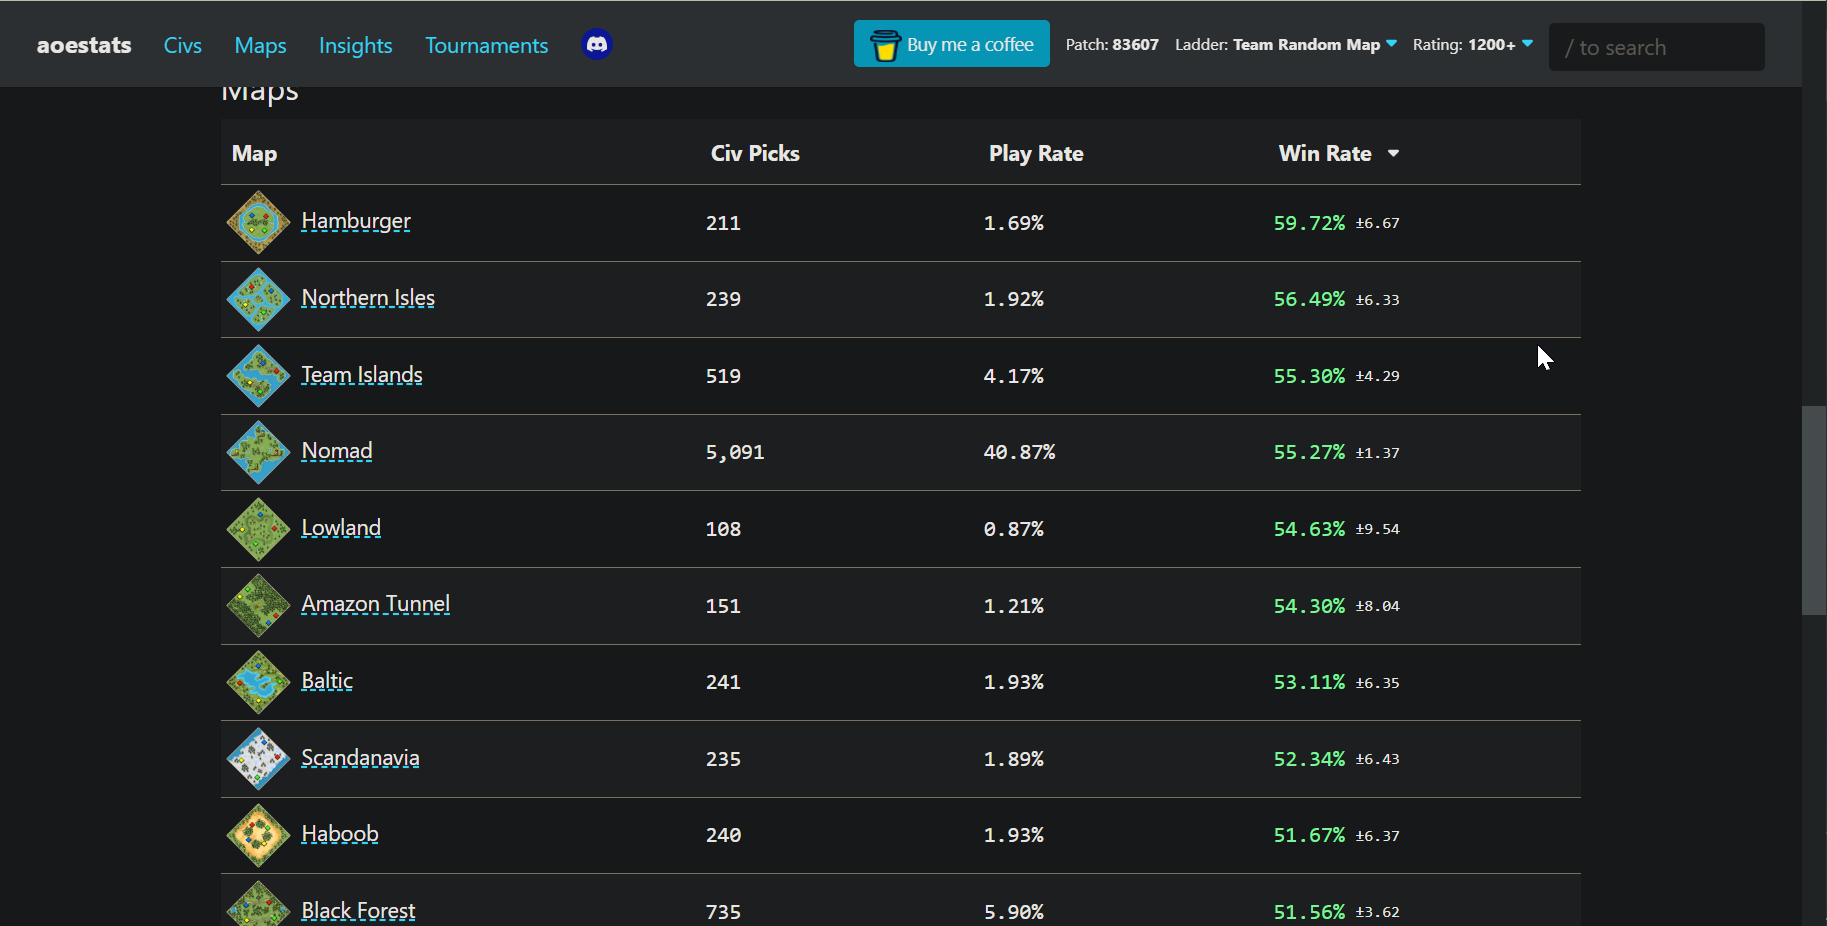Open the Insights menu

(x=355, y=45)
